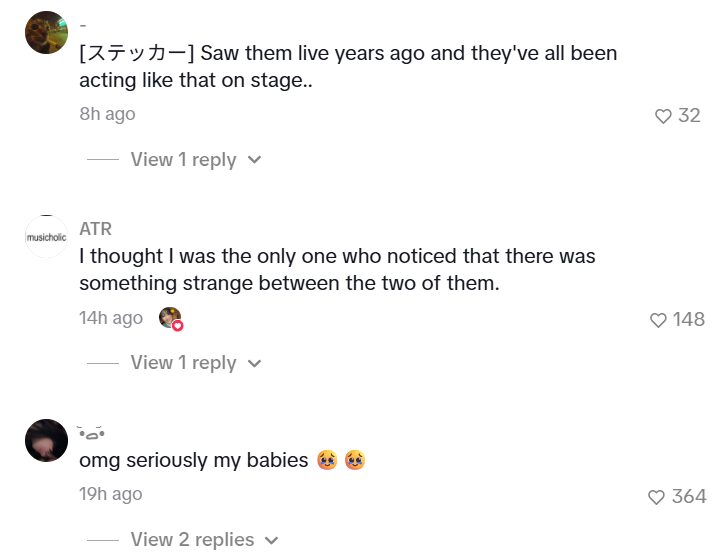Click the creator-liked avatar badge beside 14h ago
This screenshot has height=558, width=724.
171,319
